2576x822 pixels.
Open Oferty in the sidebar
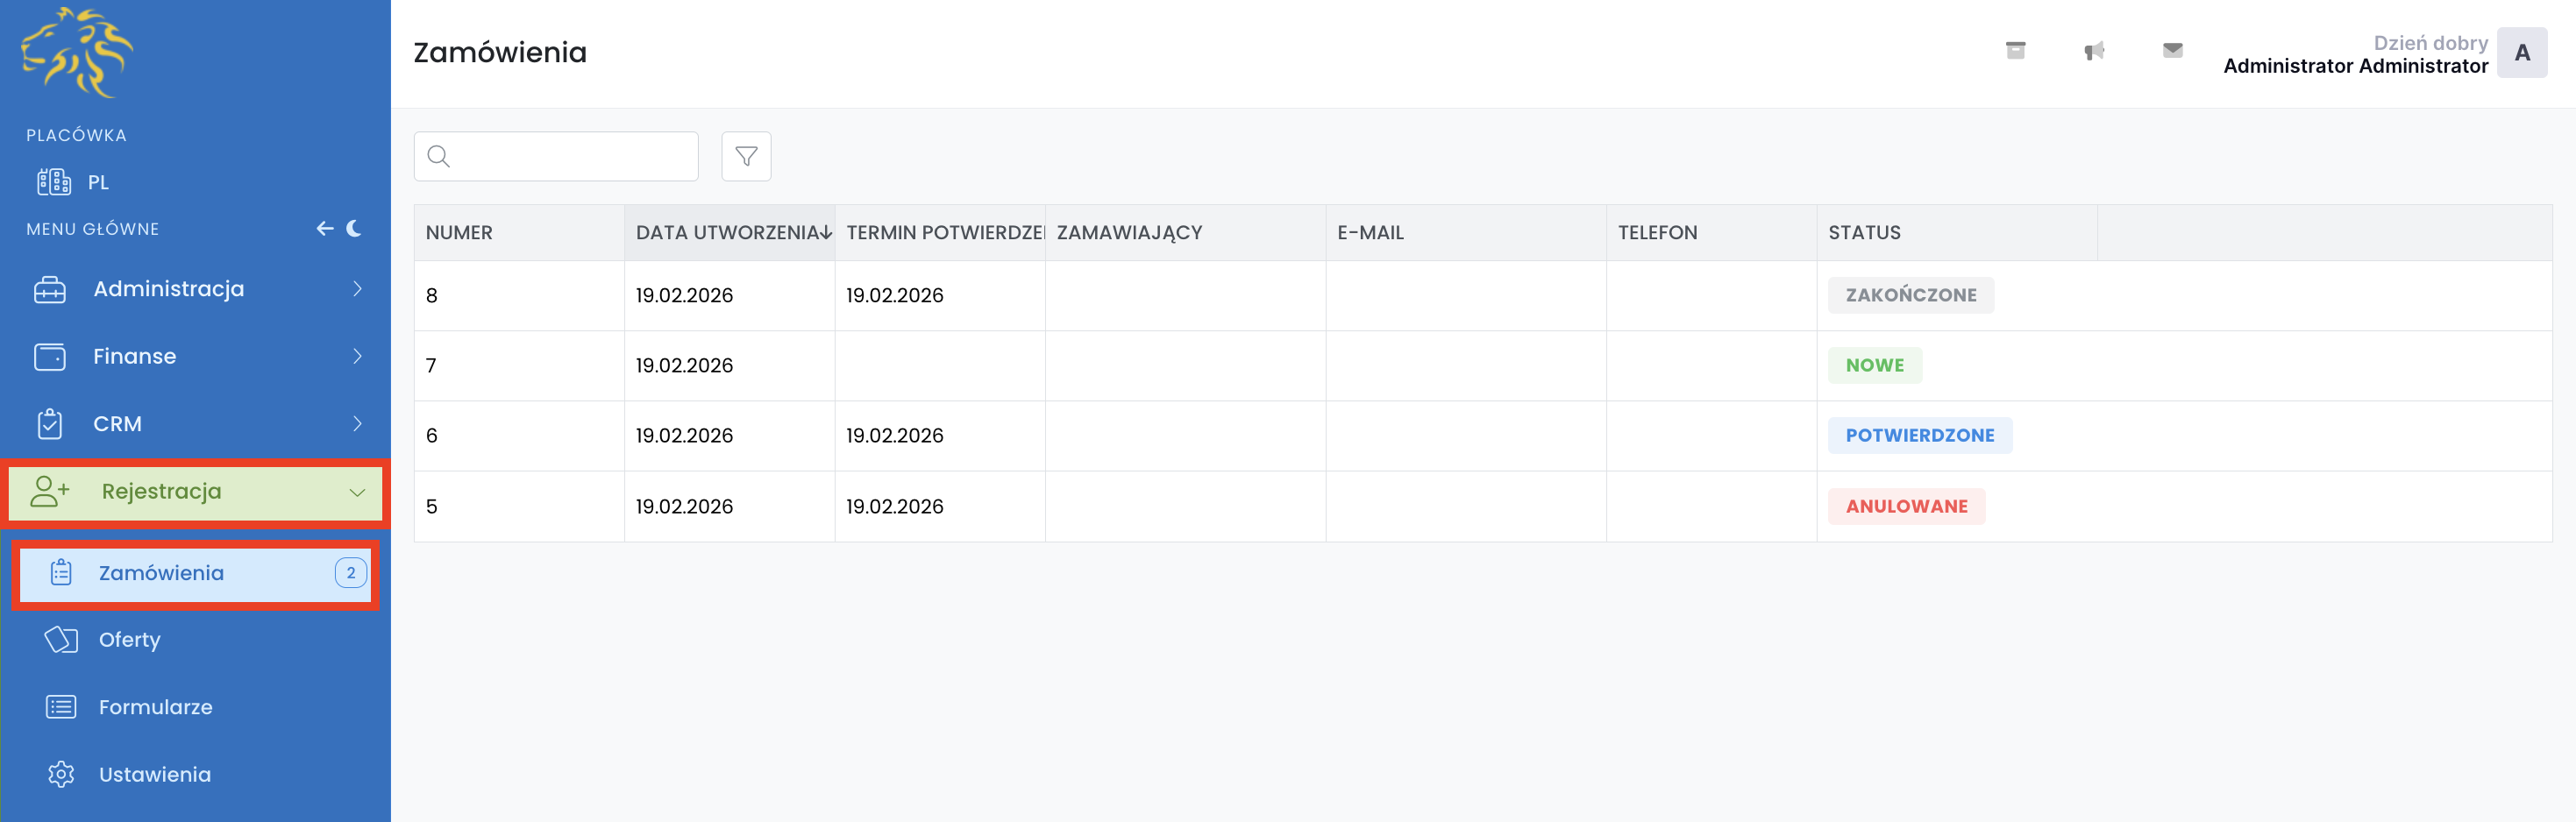[129, 640]
